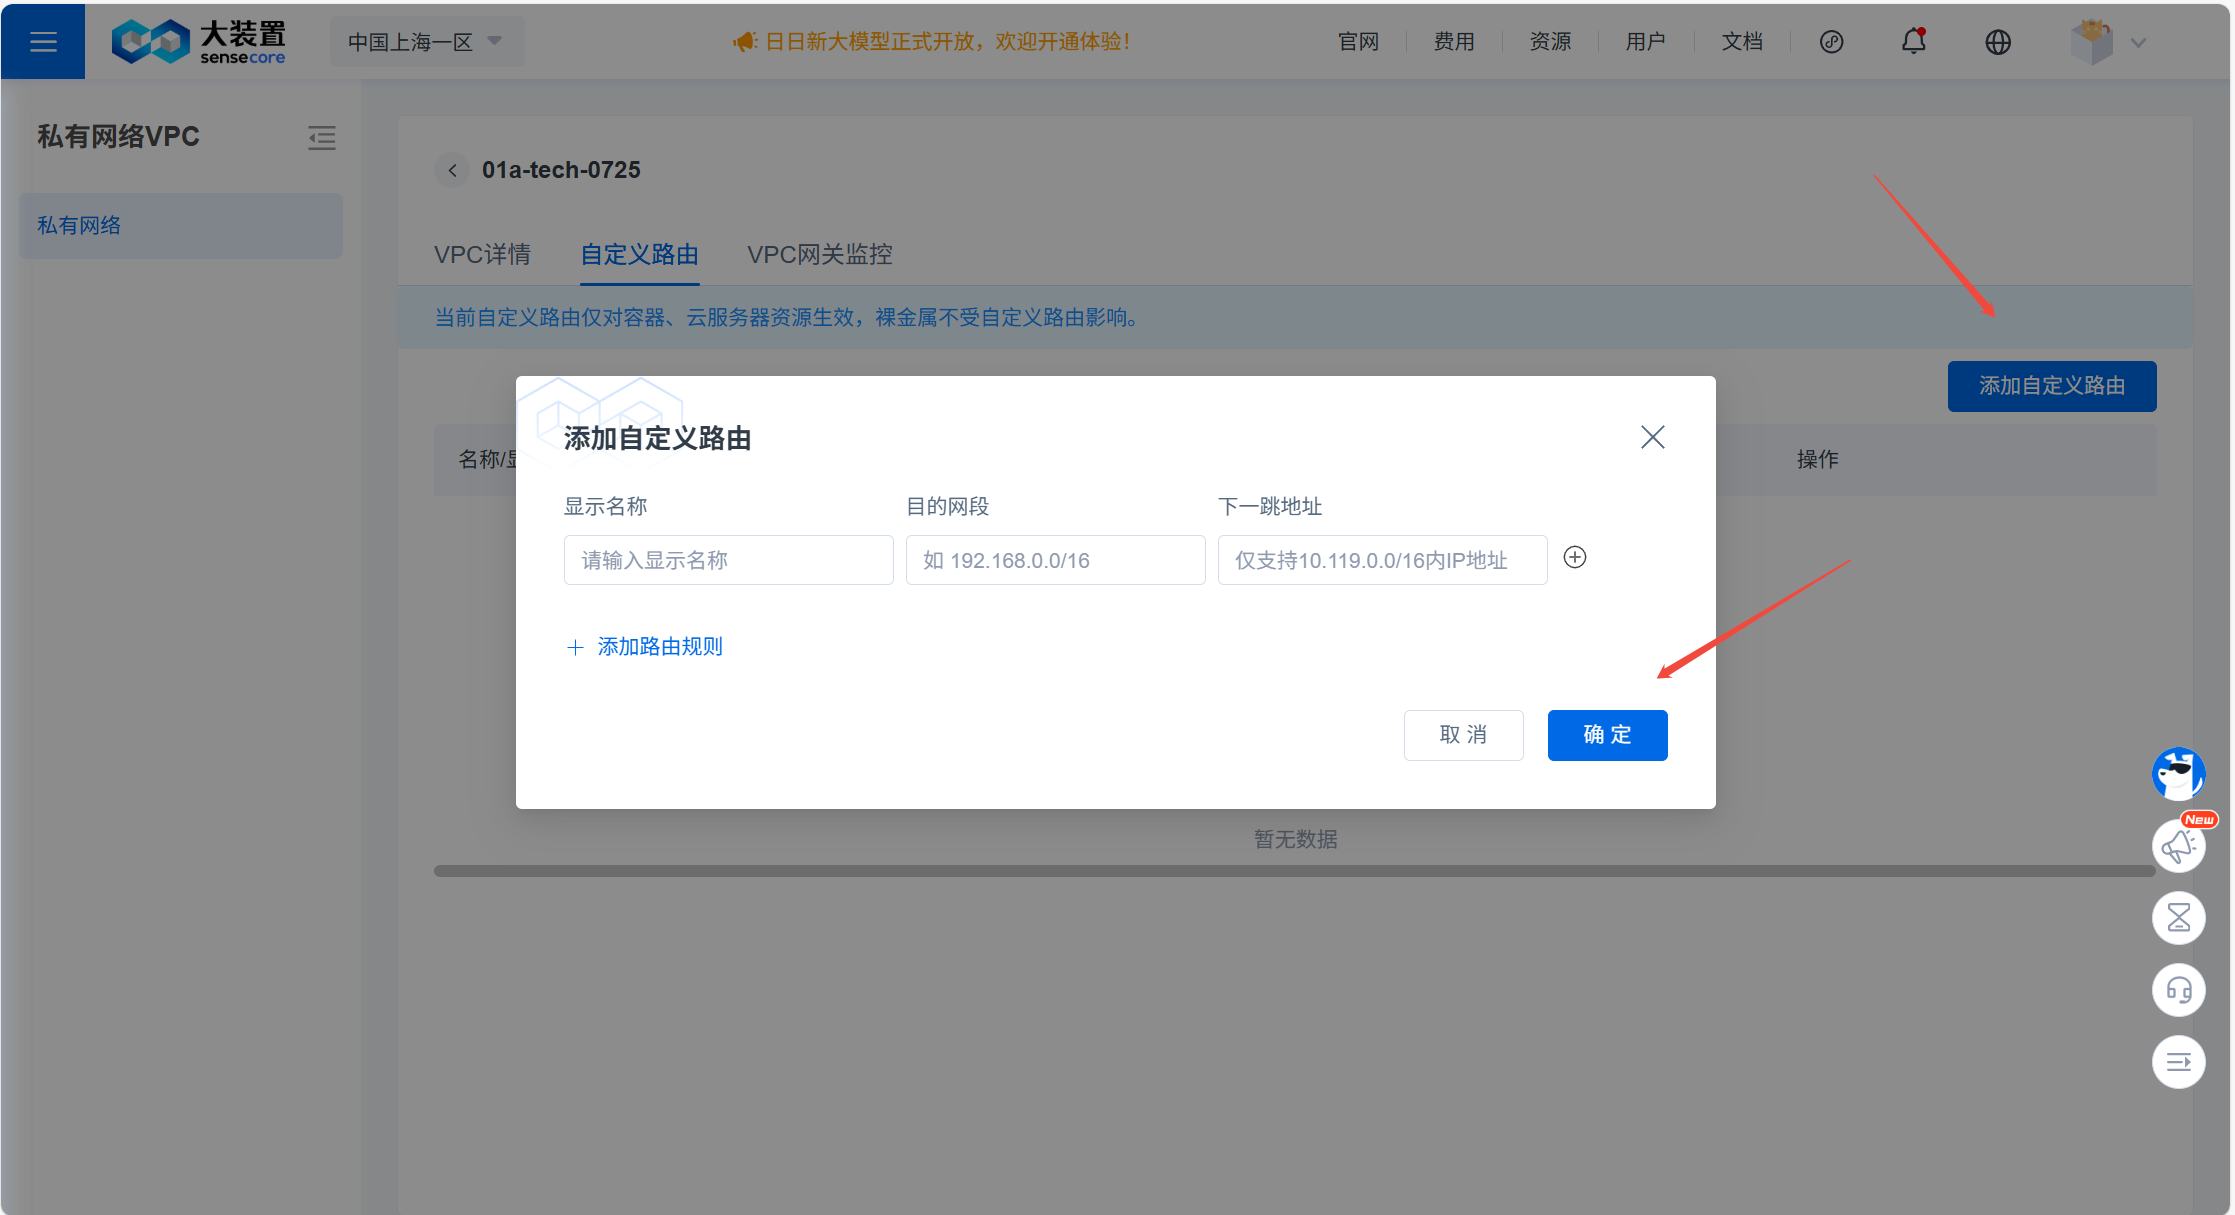Open the hamburger main menu
Screen dimensions: 2235x1215
(x=43, y=41)
